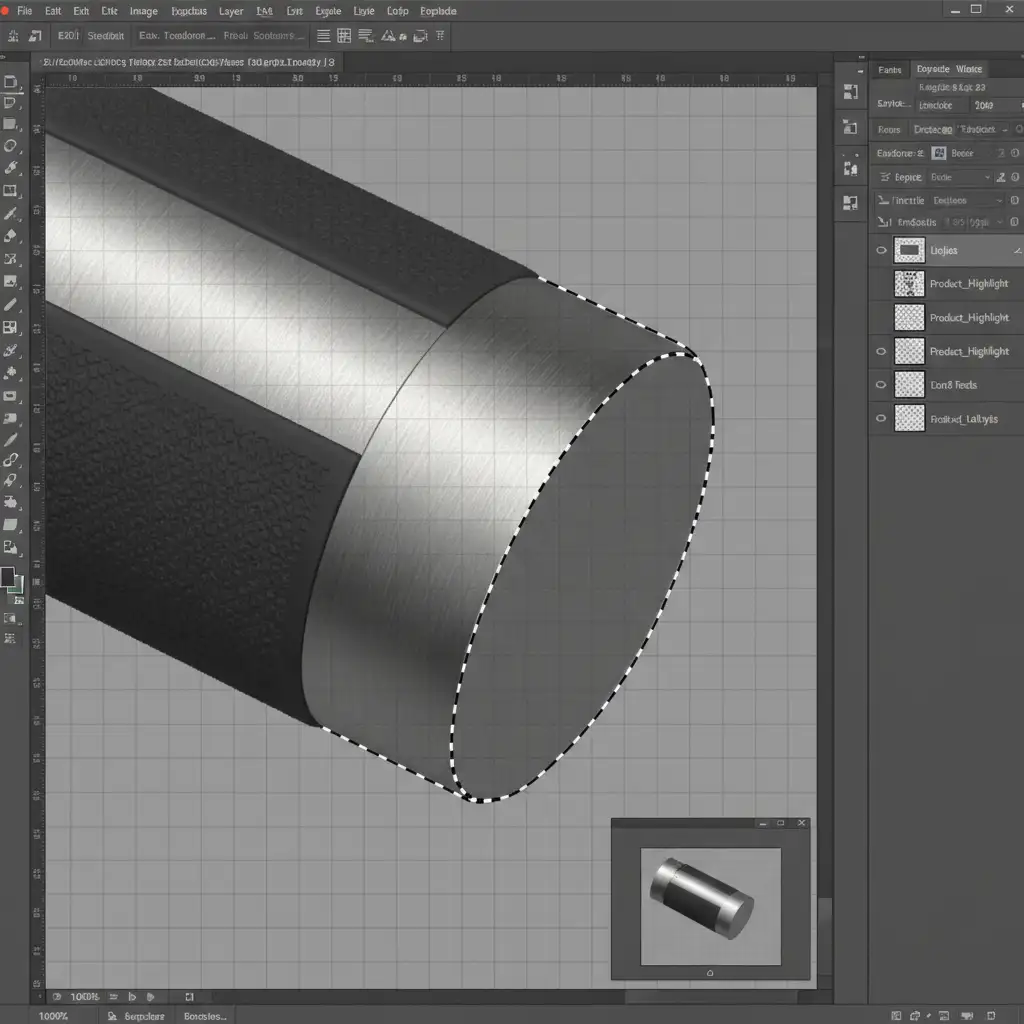Select the Eyedropper tool in toolbox
The height and width of the screenshot is (1024, 1024).
11,169
